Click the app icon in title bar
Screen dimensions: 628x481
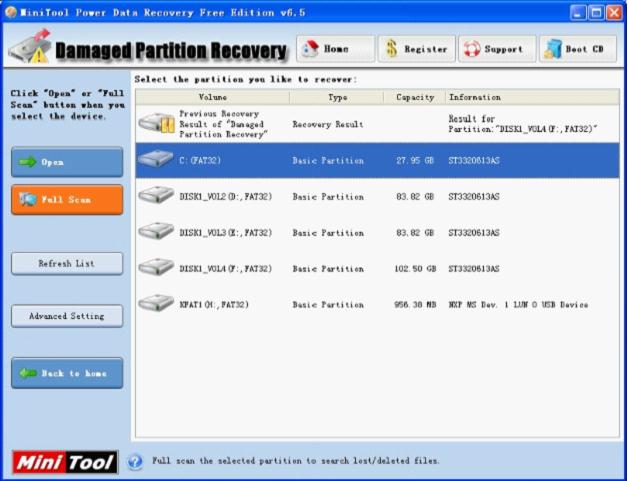coord(11,12)
